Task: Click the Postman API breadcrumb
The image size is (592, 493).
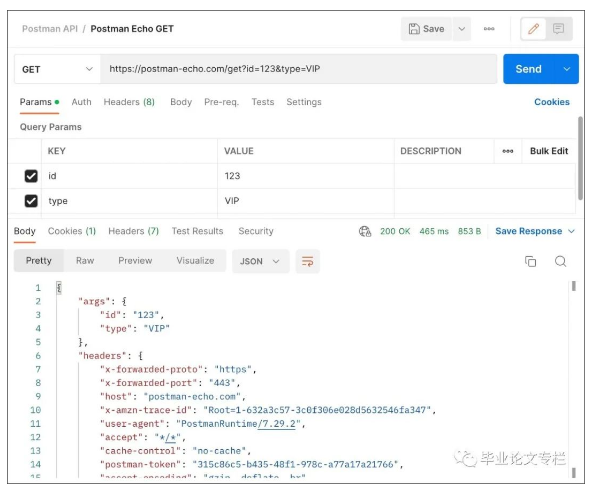Action: point(50,29)
